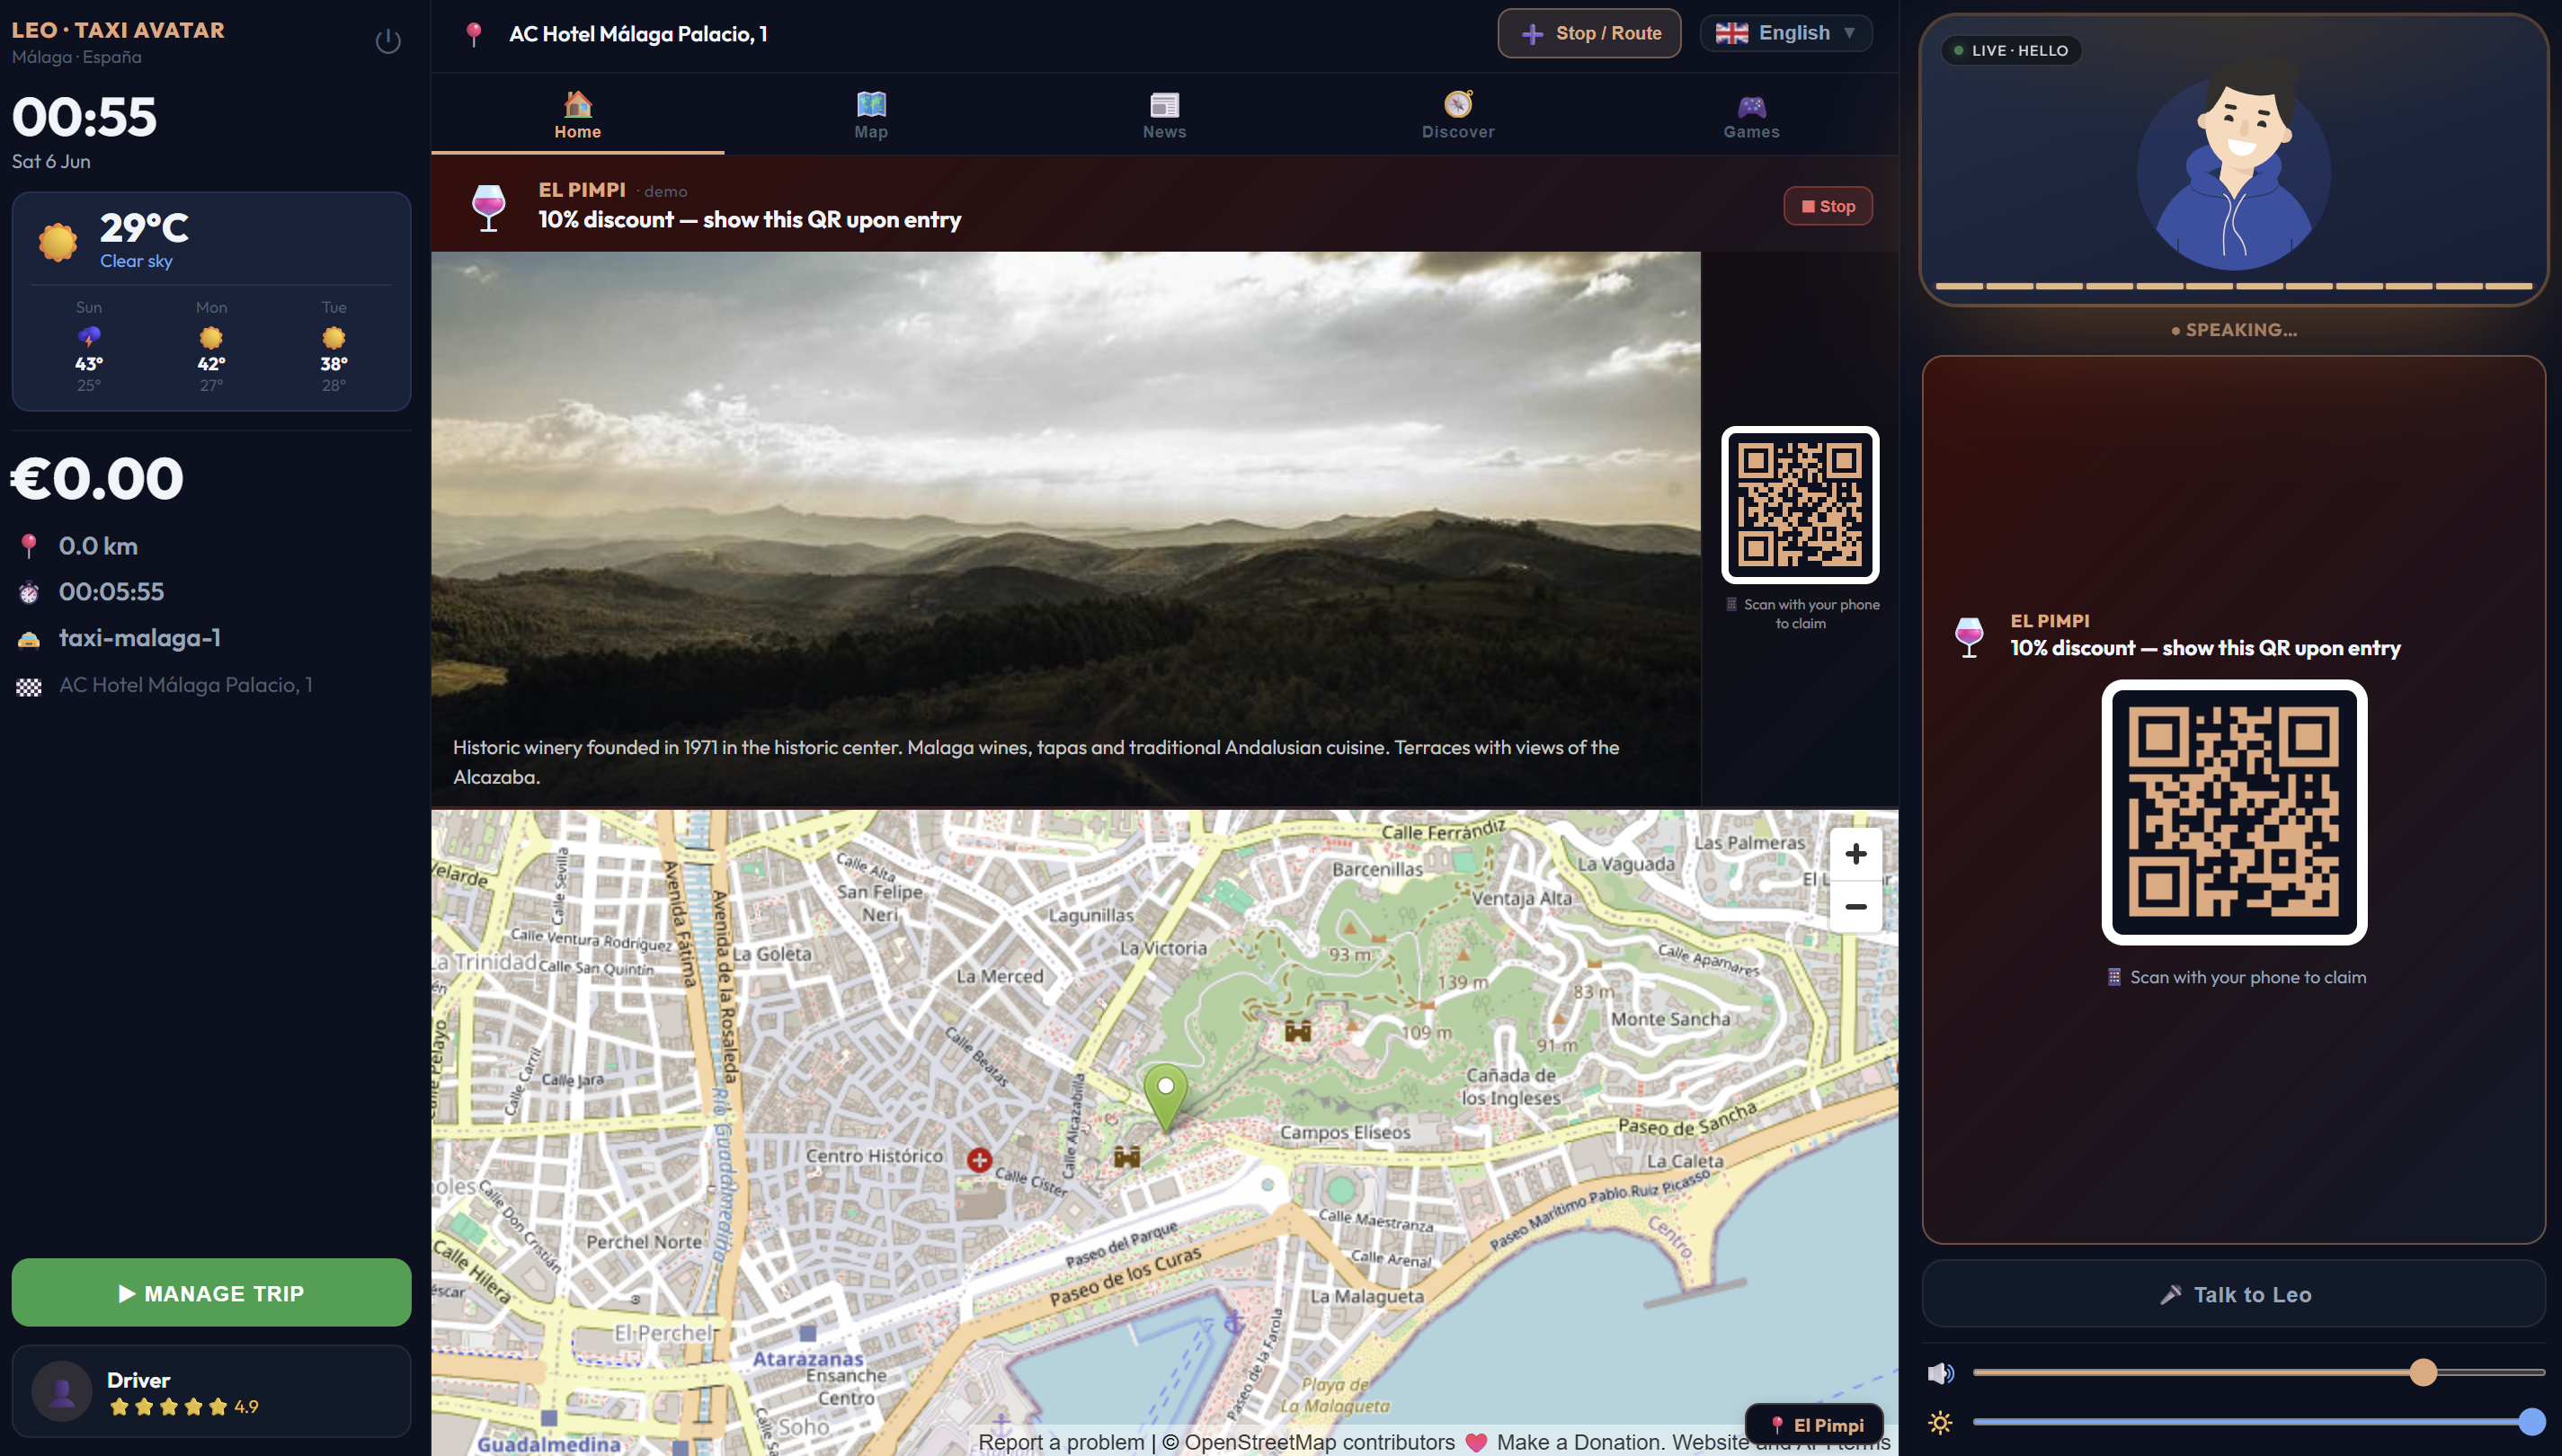Click the 'Centro Histórico' map label
The width and height of the screenshot is (2562, 1456).
tap(874, 1156)
